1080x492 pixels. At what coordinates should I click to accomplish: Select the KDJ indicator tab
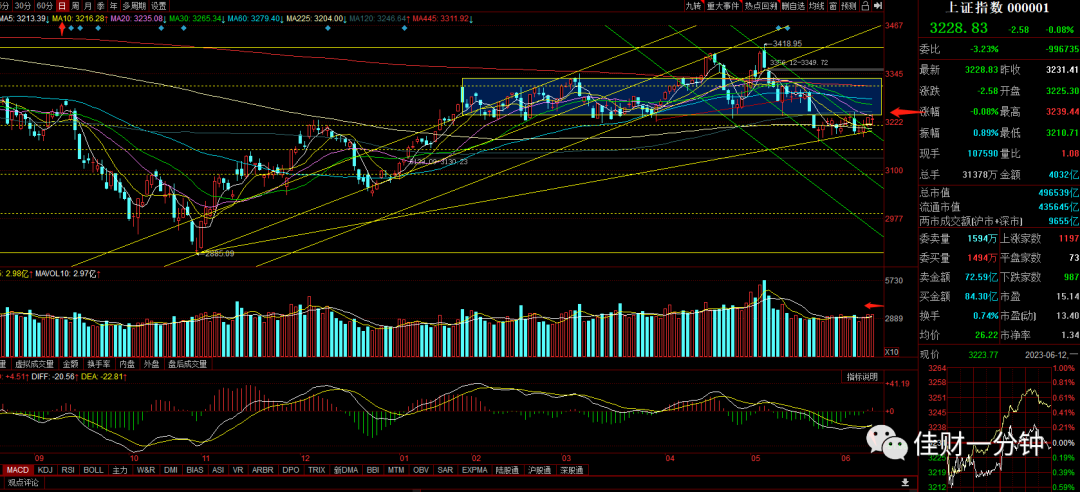(x=45, y=470)
